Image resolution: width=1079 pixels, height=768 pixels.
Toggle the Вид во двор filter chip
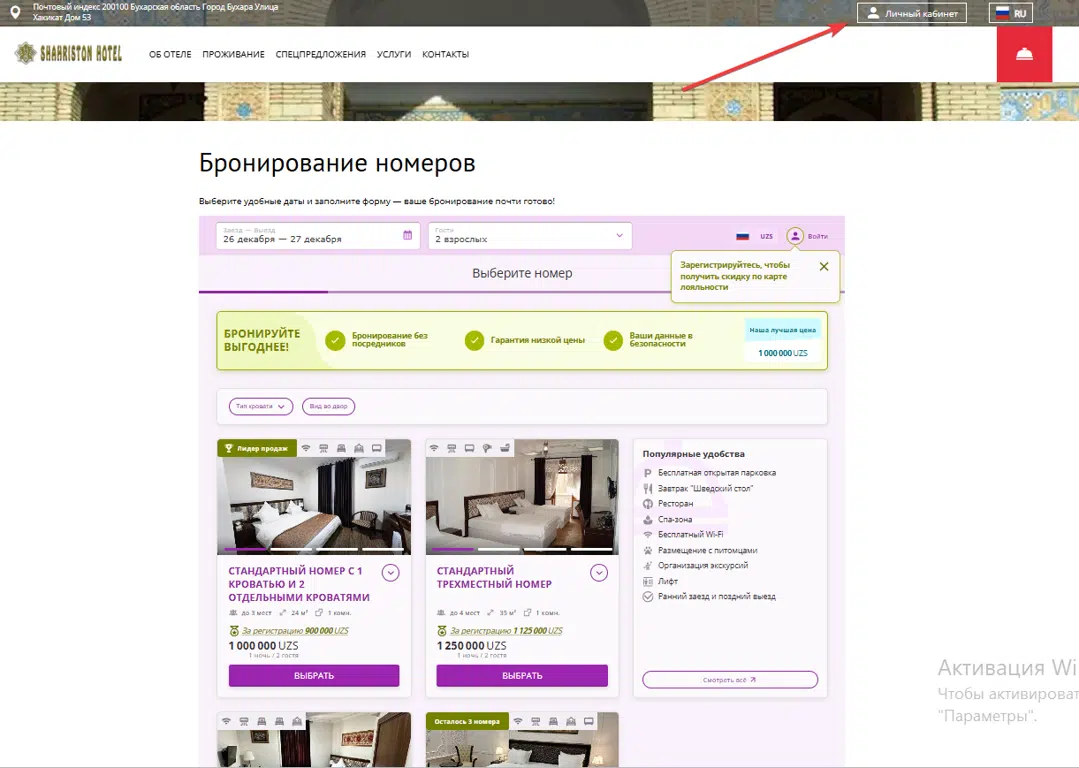pos(328,406)
